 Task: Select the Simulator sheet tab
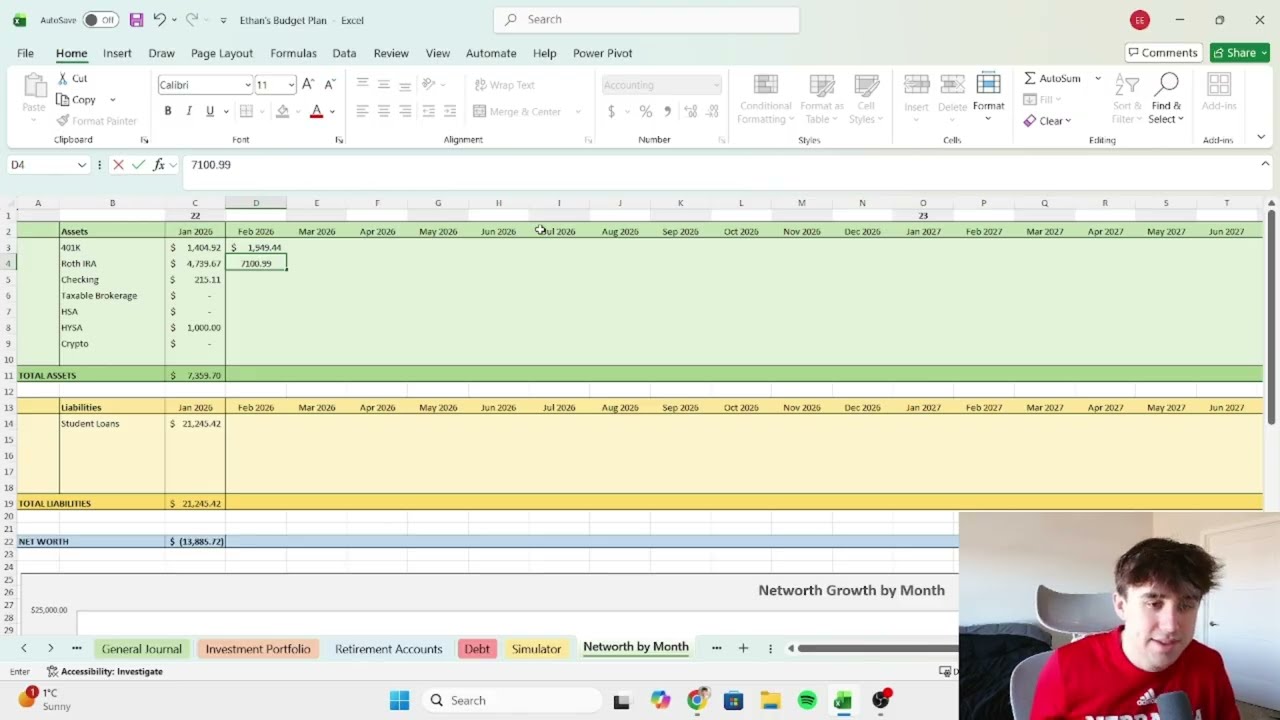pyautogui.click(x=536, y=649)
